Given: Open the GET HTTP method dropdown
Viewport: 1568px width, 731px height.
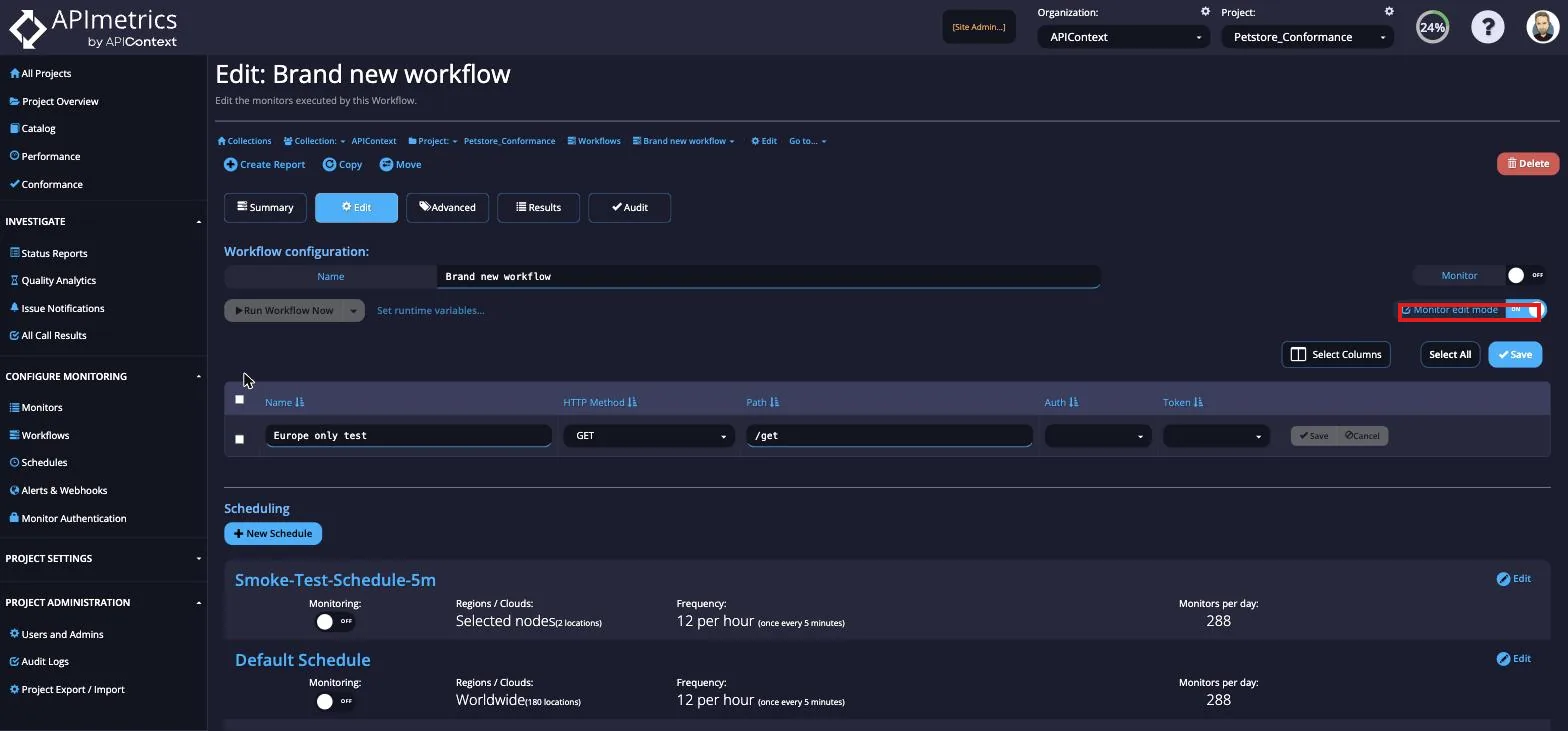Looking at the screenshot, I should coord(648,436).
